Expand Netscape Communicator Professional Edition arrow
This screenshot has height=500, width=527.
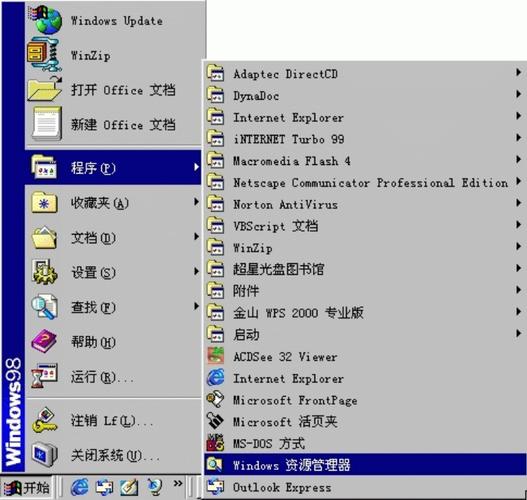pos(518,181)
